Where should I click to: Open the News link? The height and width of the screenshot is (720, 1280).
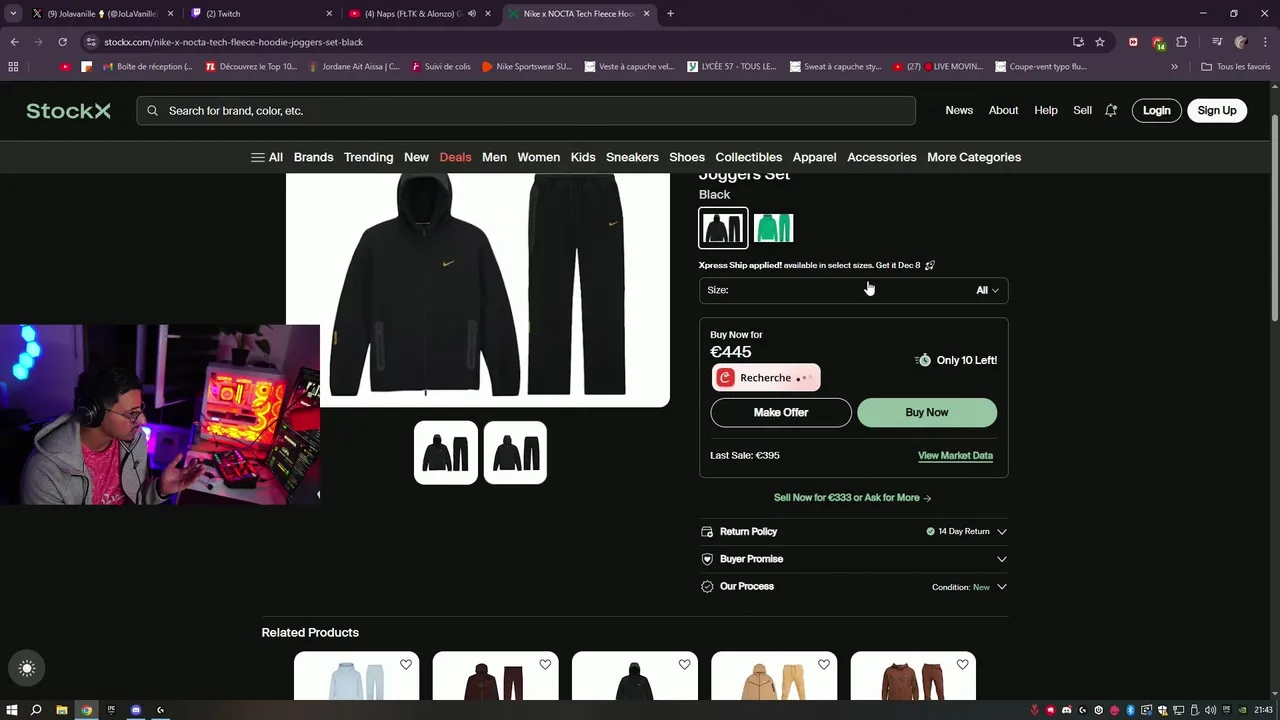[x=959, y=111]
